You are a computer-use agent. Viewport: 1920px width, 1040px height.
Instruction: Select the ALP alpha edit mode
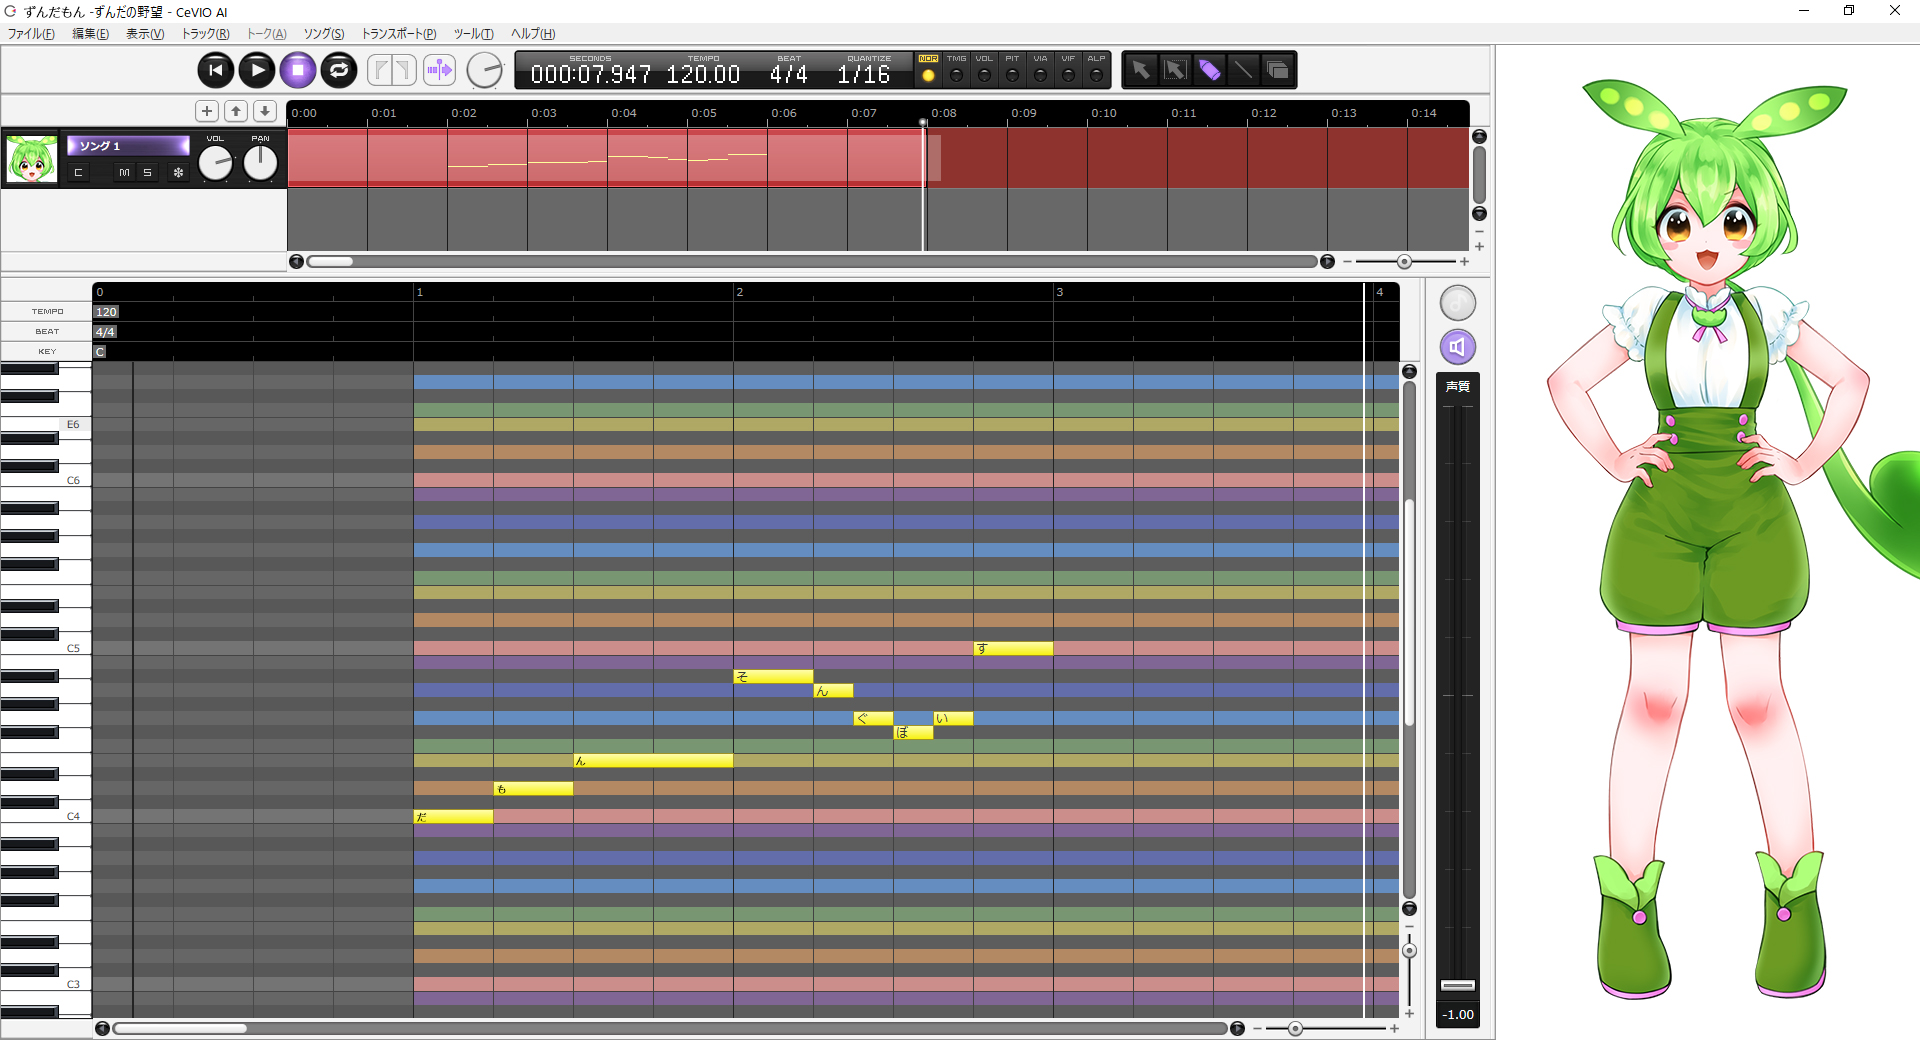pyautogui.click(x=1096, y=70)
